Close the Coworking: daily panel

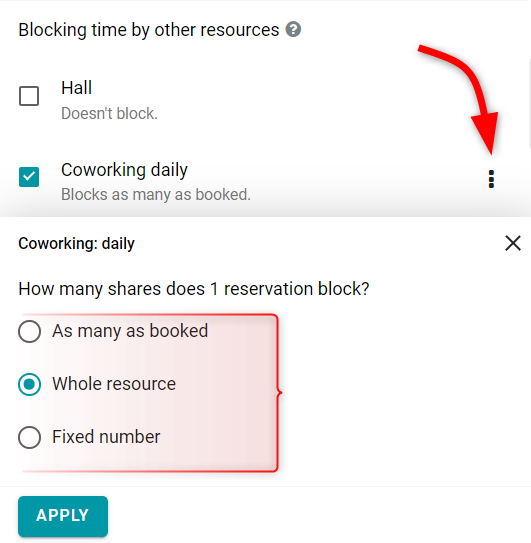(513, 243)
